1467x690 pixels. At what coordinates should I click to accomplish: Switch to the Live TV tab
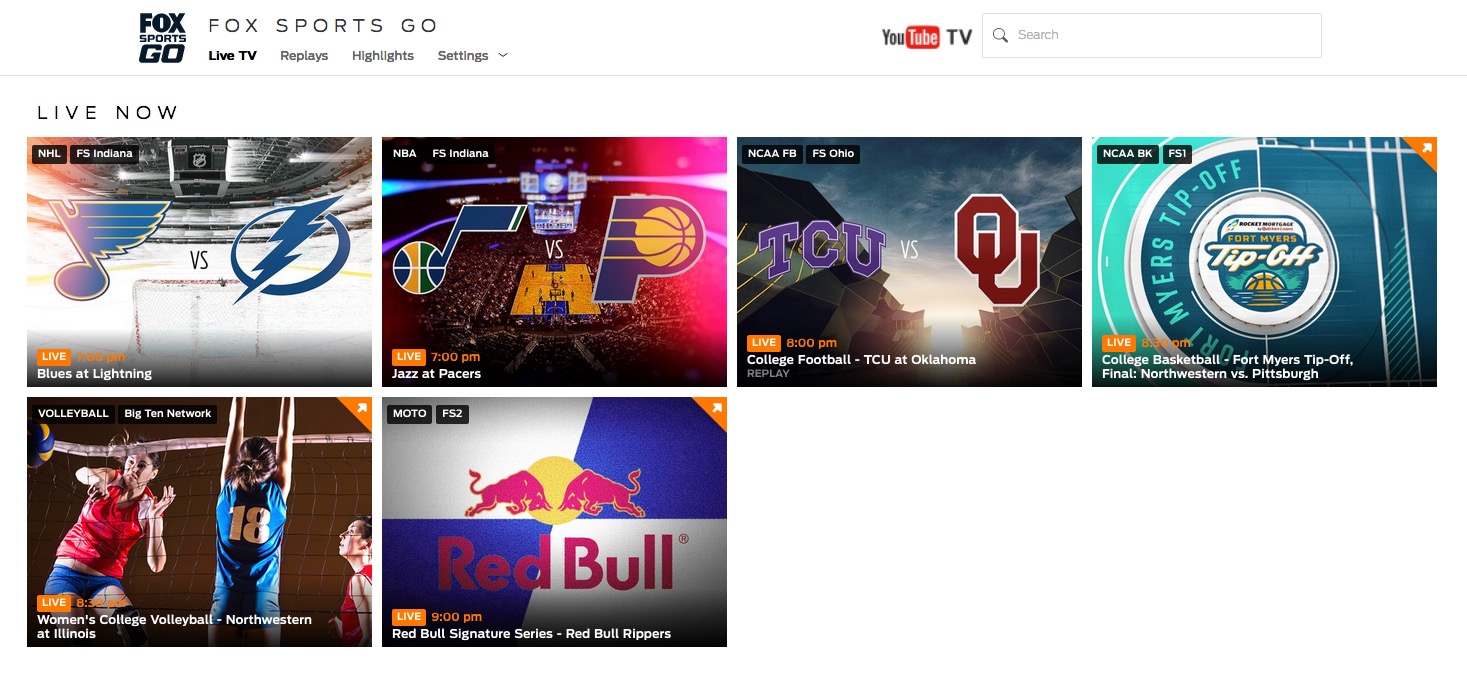pyautogui.click(x=232, y=56)
